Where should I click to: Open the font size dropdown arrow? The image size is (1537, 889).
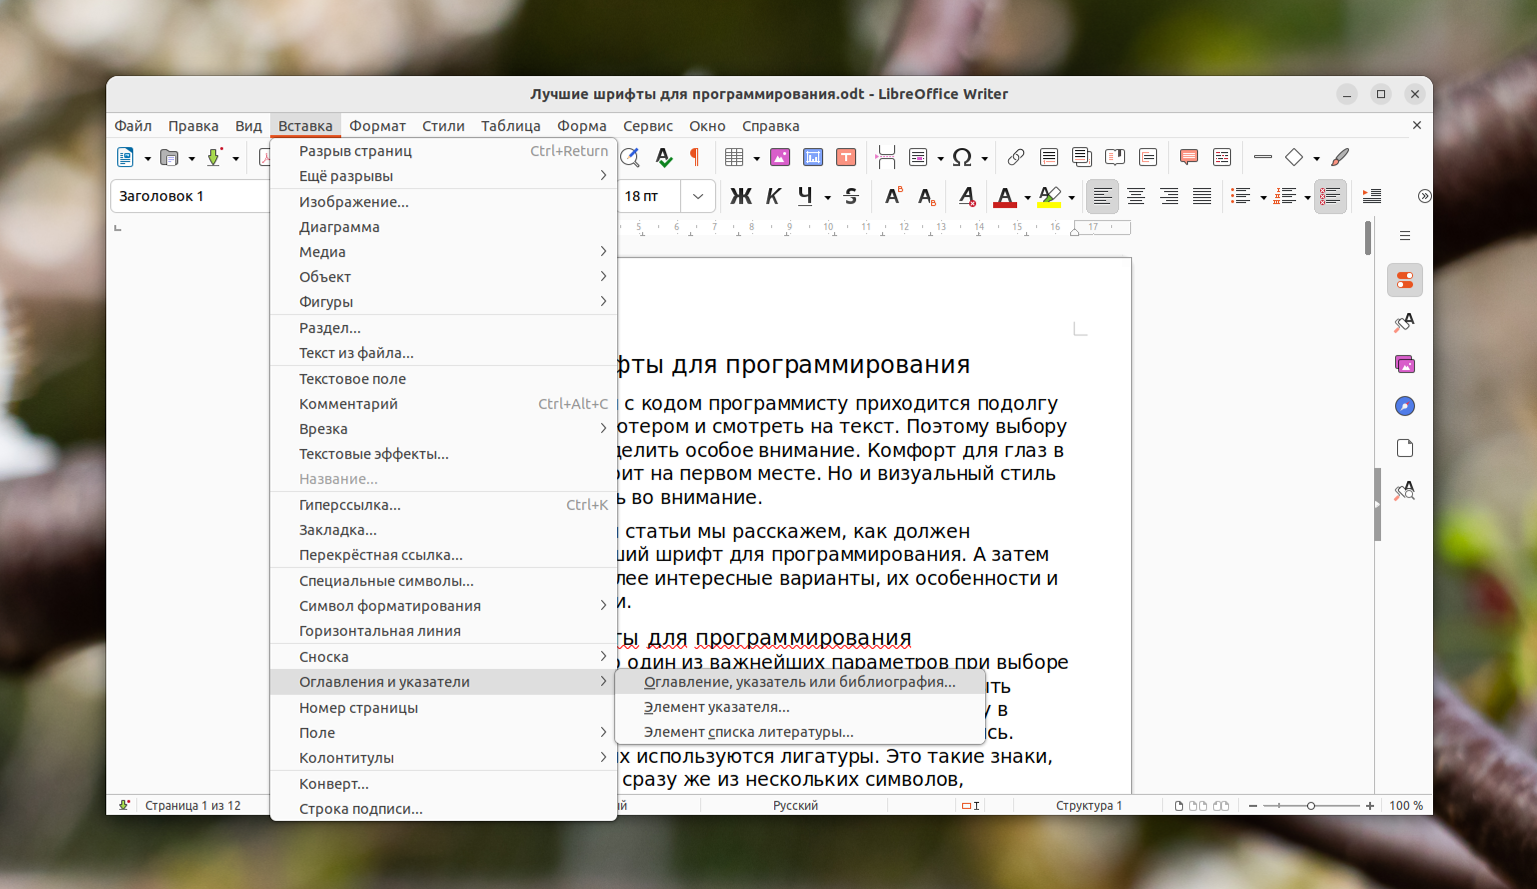tap(698, 197)
